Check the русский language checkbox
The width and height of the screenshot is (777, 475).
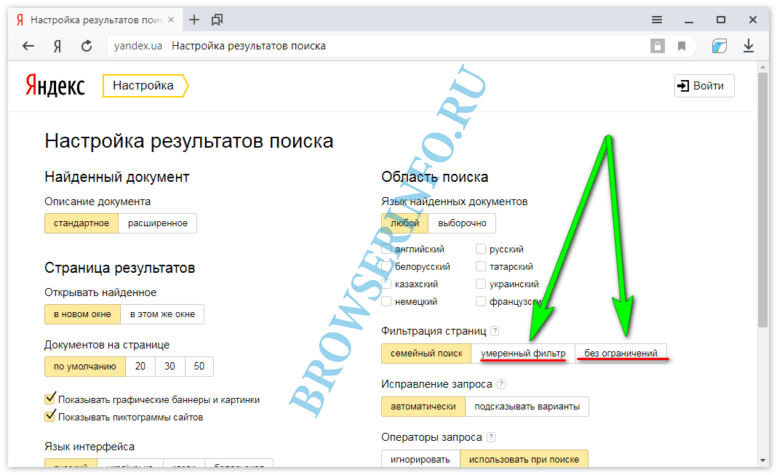pyautogui.click(x=481, y=249)
